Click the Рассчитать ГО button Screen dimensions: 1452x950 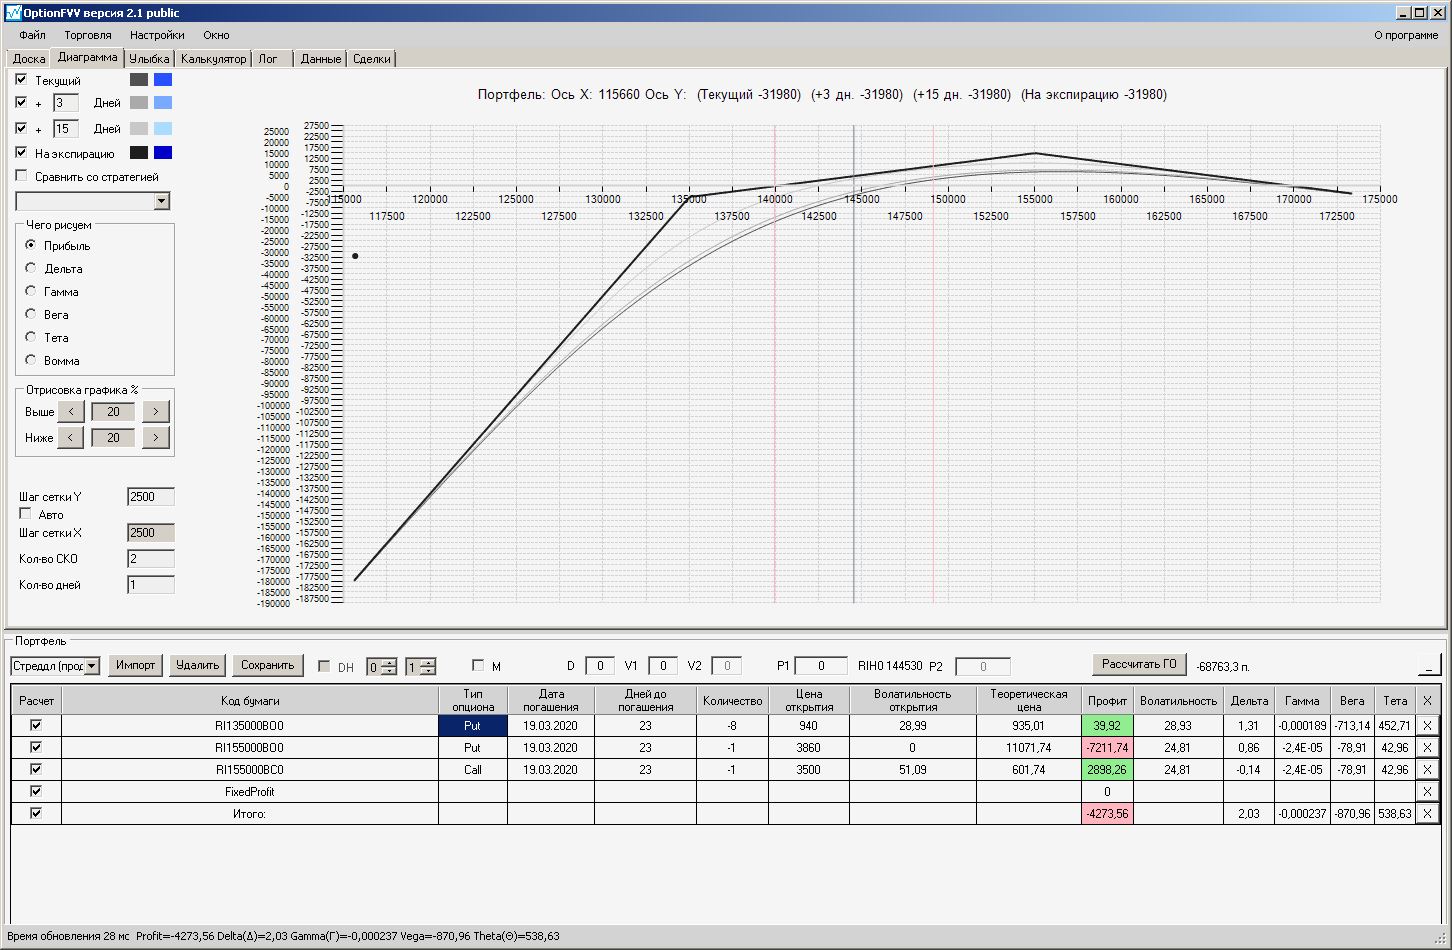(x=1139, y=664)
